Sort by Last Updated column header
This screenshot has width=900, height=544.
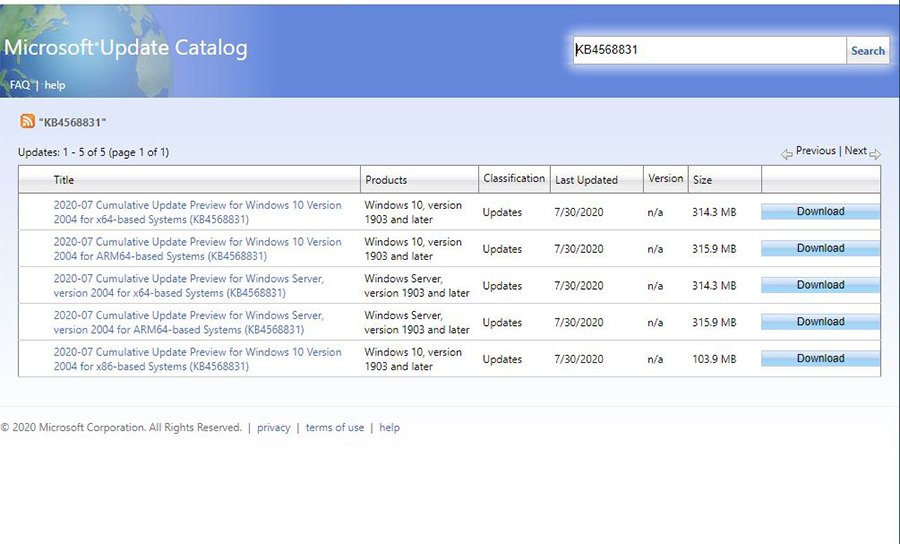tap(586, 180)
